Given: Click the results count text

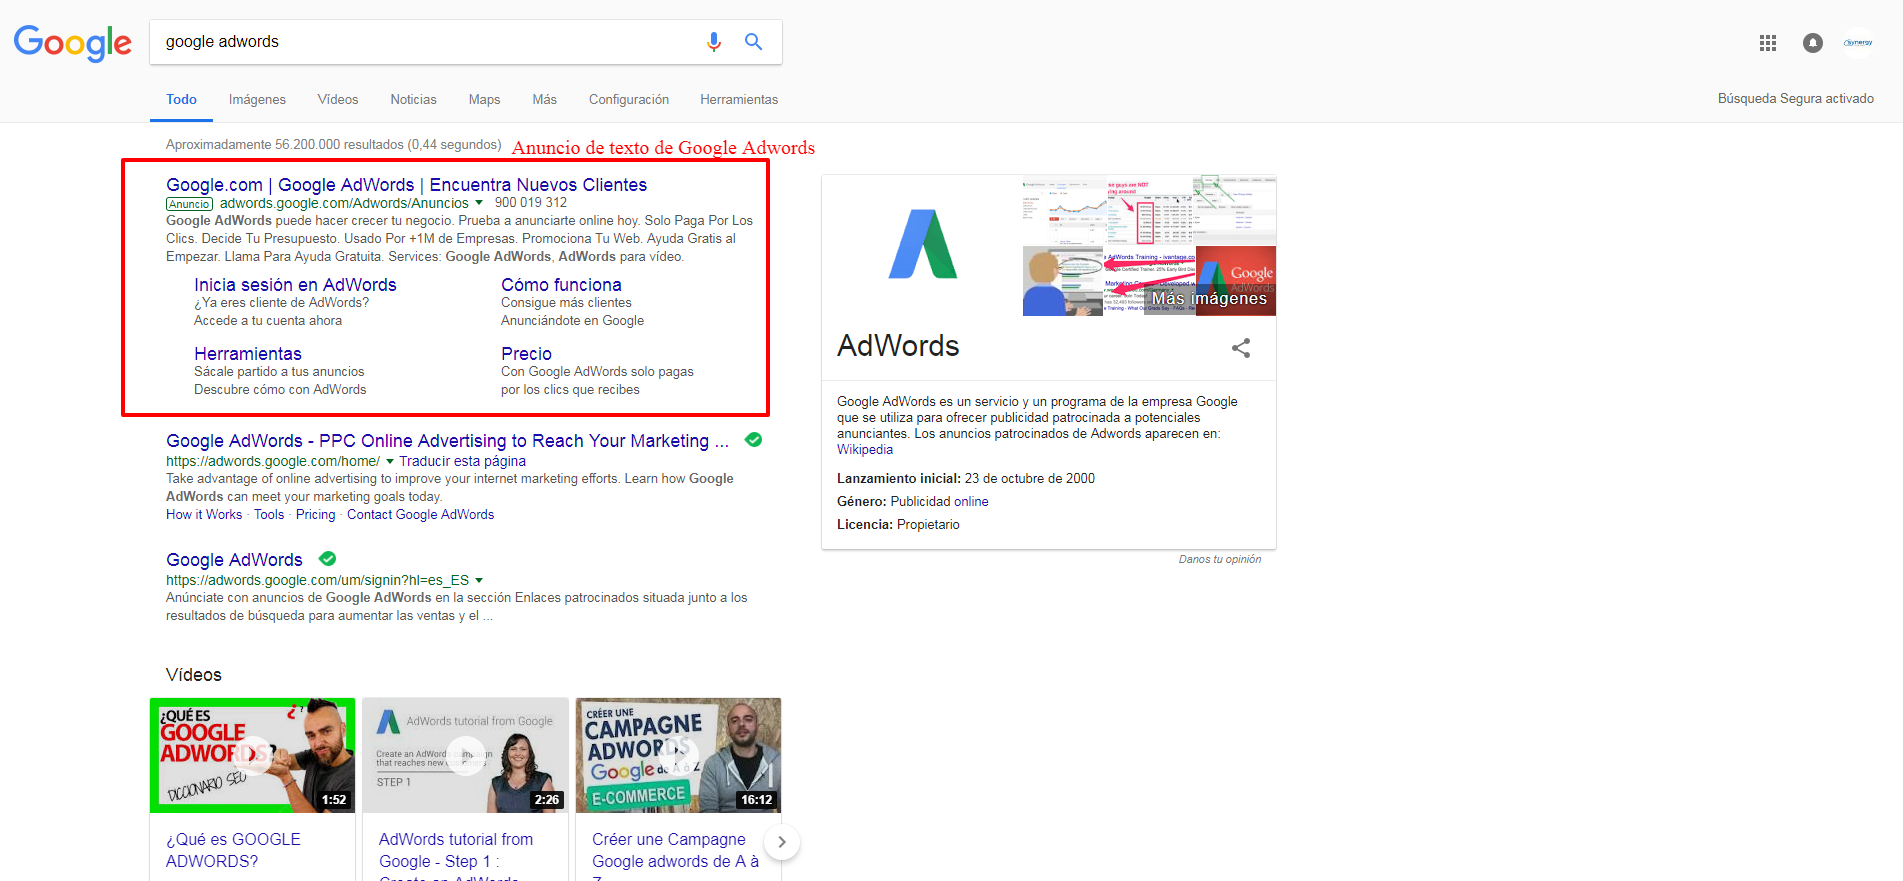Looking at the screenshot, I should [333, 144].
